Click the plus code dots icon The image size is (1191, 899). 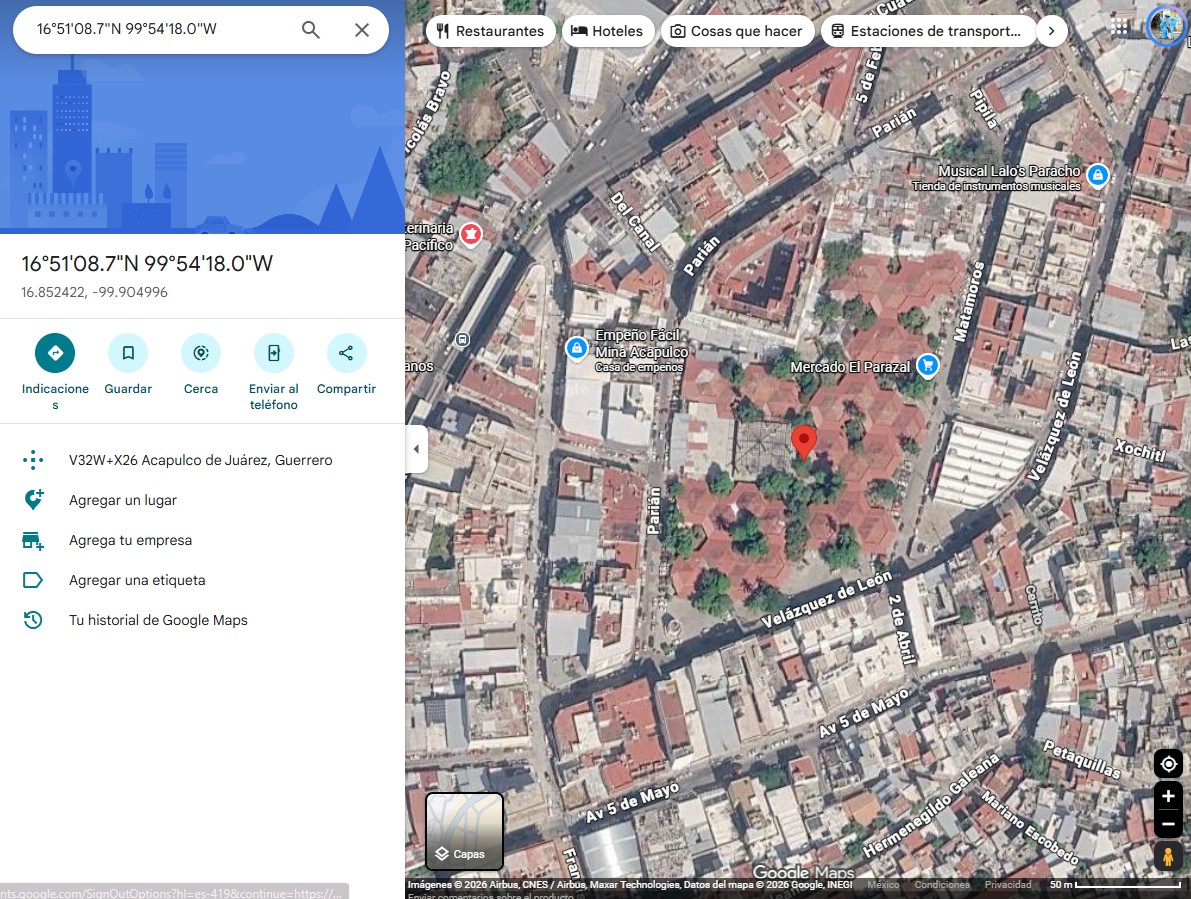pyautogui.click(x=33, y=460)
